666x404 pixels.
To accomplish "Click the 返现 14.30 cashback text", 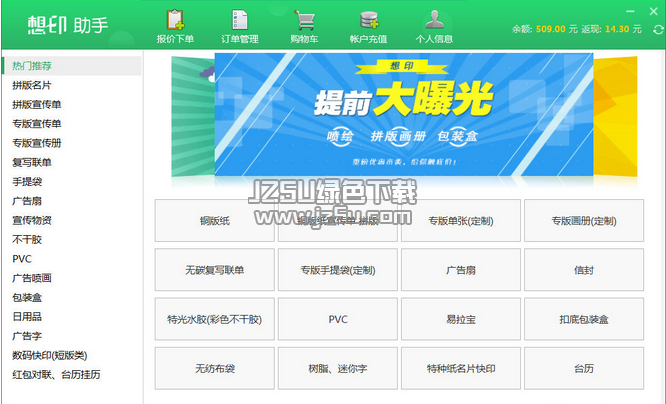I will 611,29.
